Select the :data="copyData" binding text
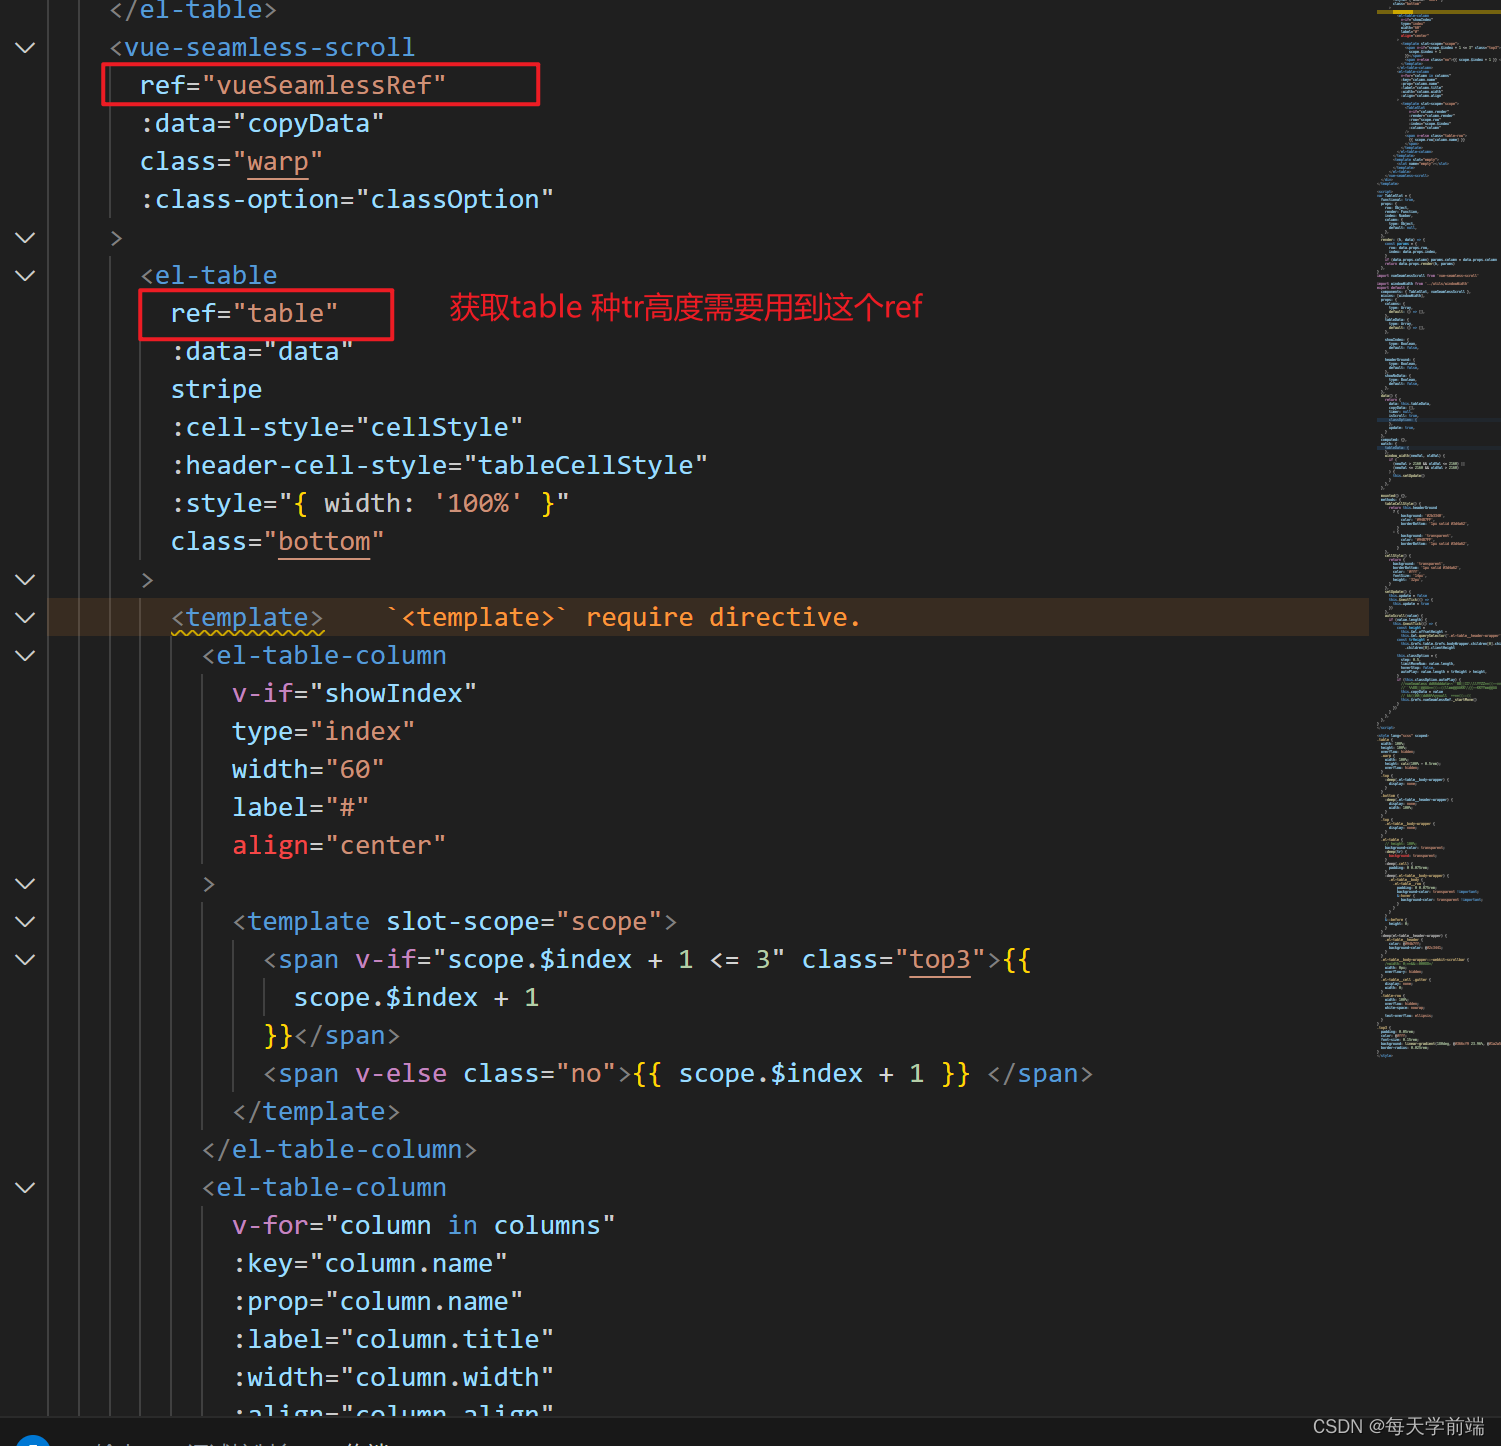Viewport: 1501px width, 1446px height. pos(260,122)
